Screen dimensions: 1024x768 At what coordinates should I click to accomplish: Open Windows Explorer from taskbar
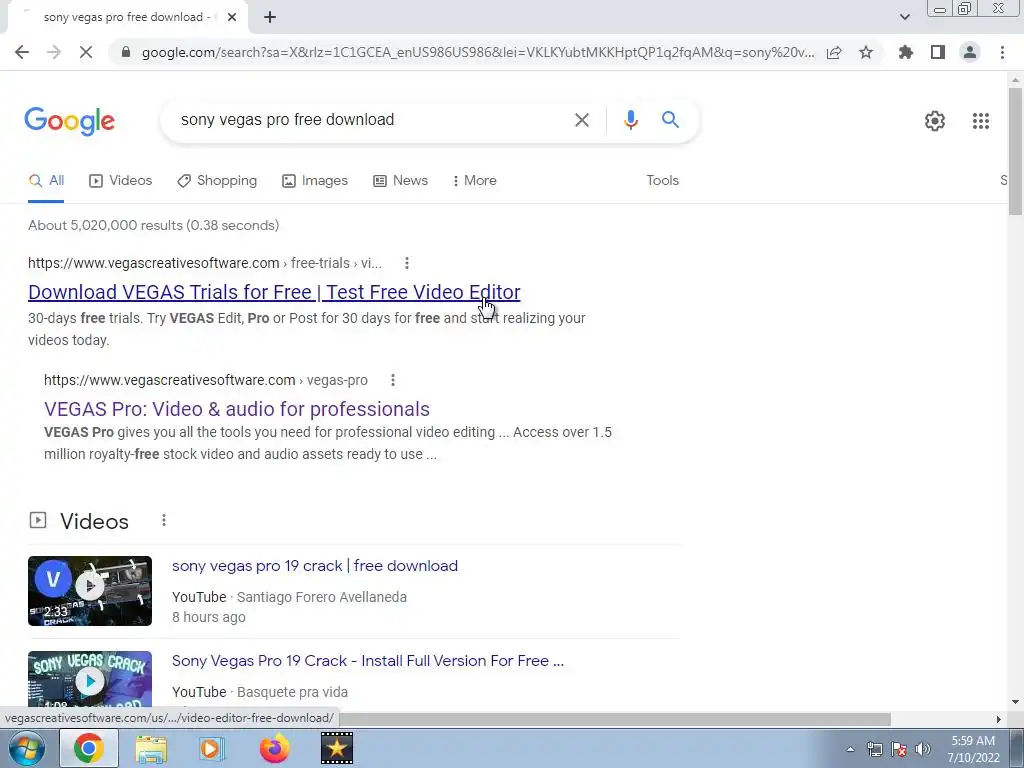[x=151, y=749]
